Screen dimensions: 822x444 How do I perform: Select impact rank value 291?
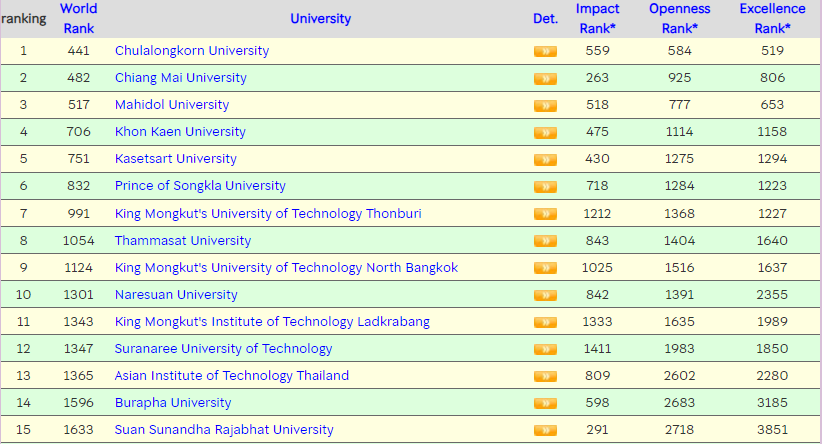[x=597, y=430]
